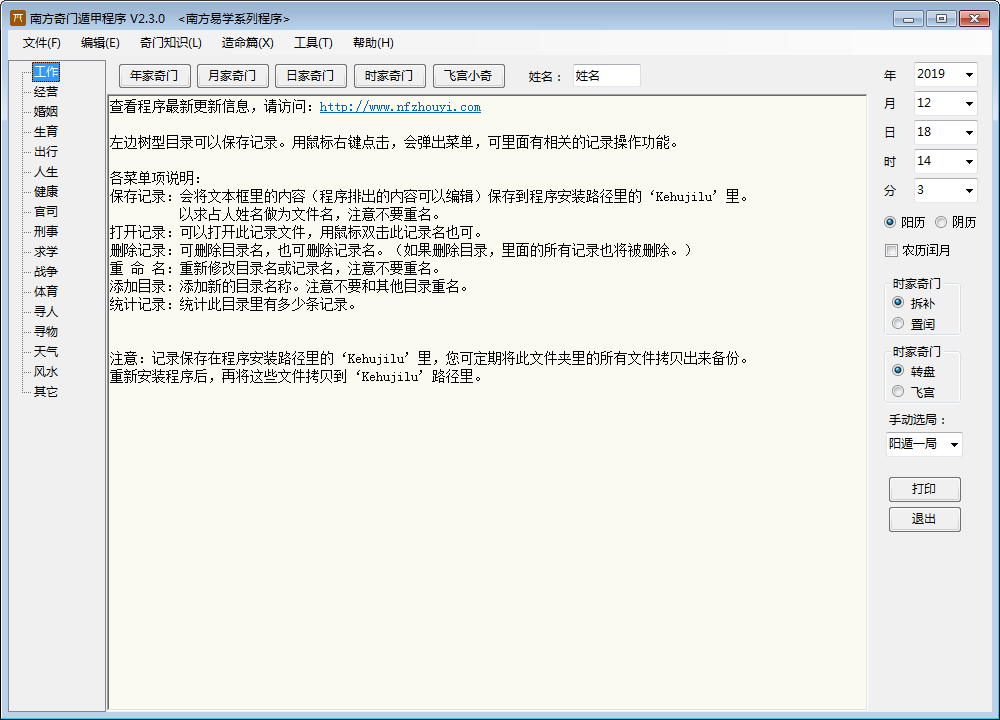
Task: Click the 年家奇门 button
Action: [154, 76]
